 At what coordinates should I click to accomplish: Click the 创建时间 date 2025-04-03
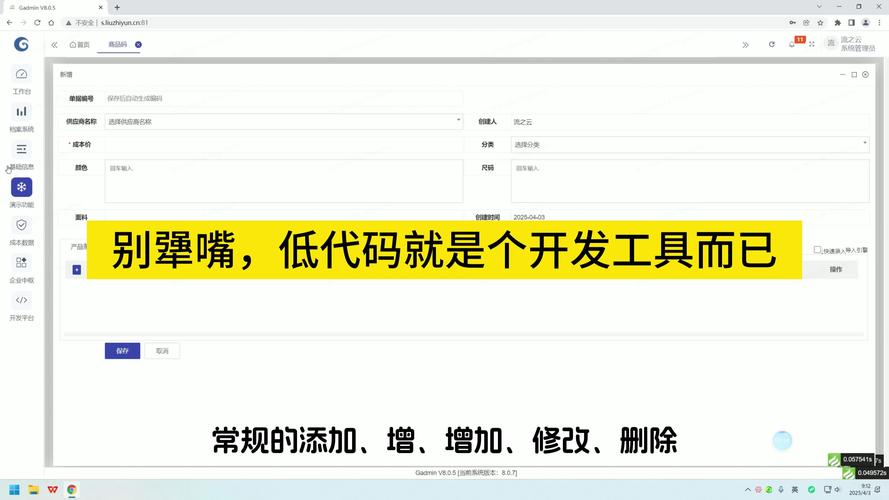pos(529,217)
